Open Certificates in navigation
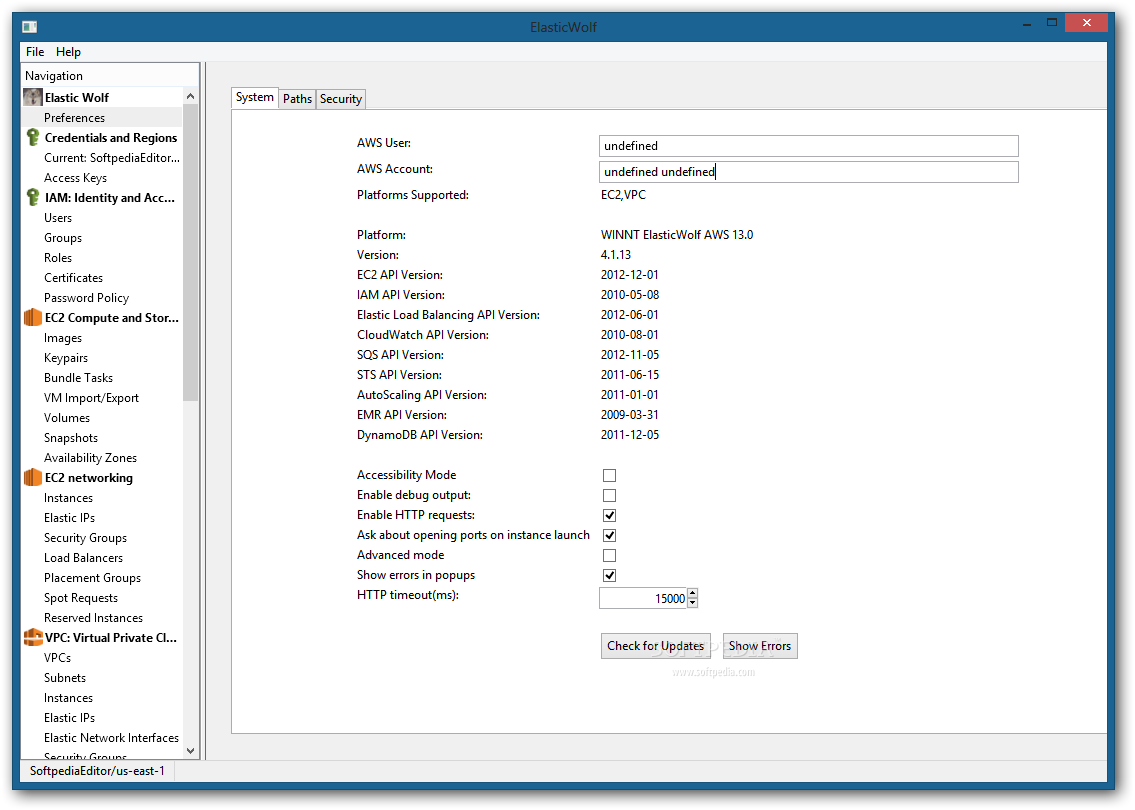The height and width of the screenshot is (810, 1135). [x=73, y=278]
